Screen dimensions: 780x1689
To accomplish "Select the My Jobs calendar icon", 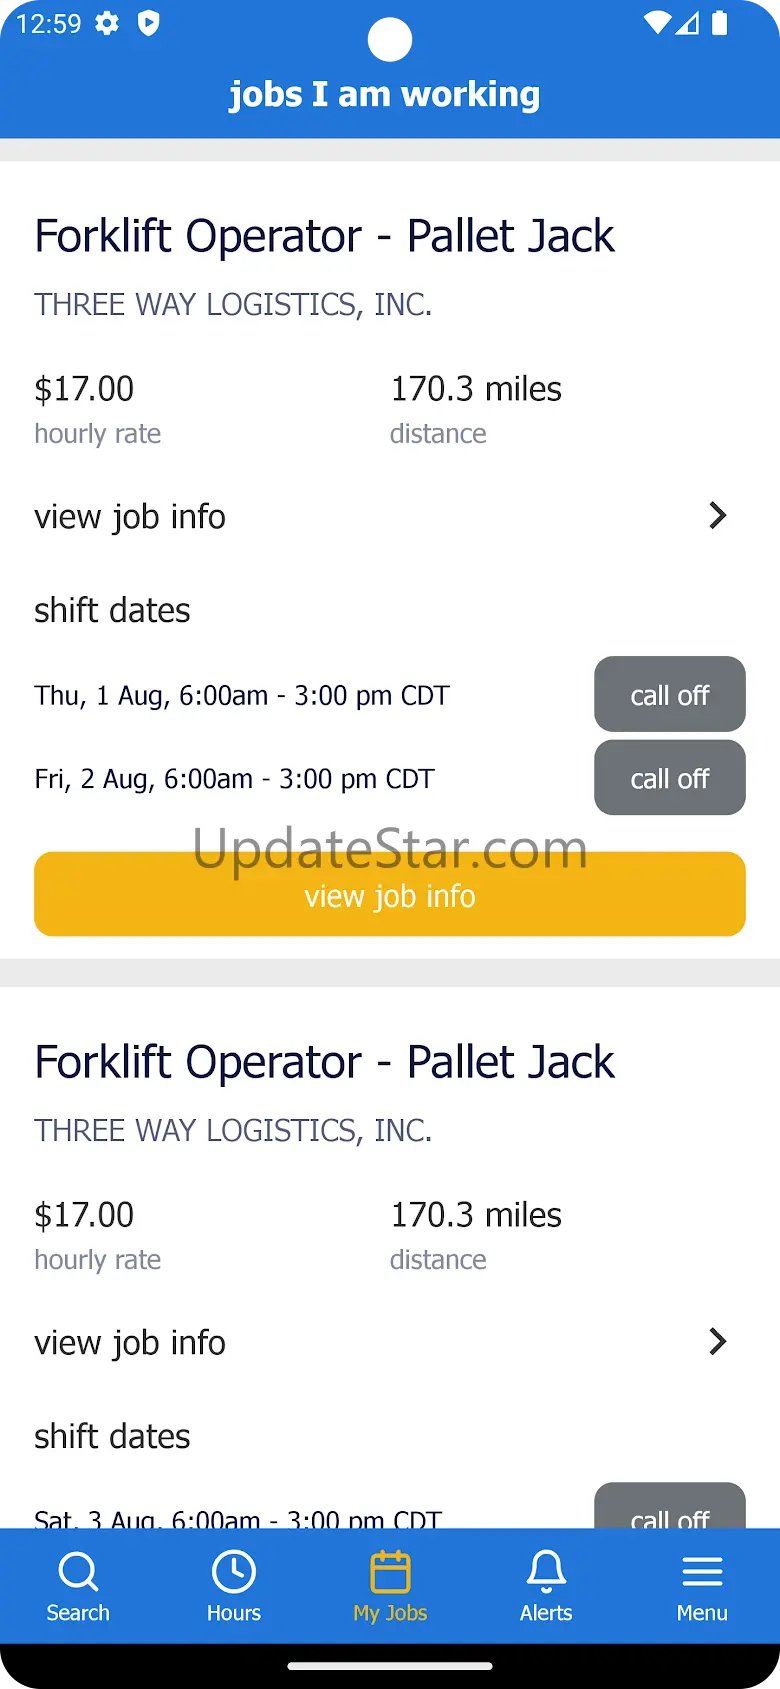I will click(390, 1572).
